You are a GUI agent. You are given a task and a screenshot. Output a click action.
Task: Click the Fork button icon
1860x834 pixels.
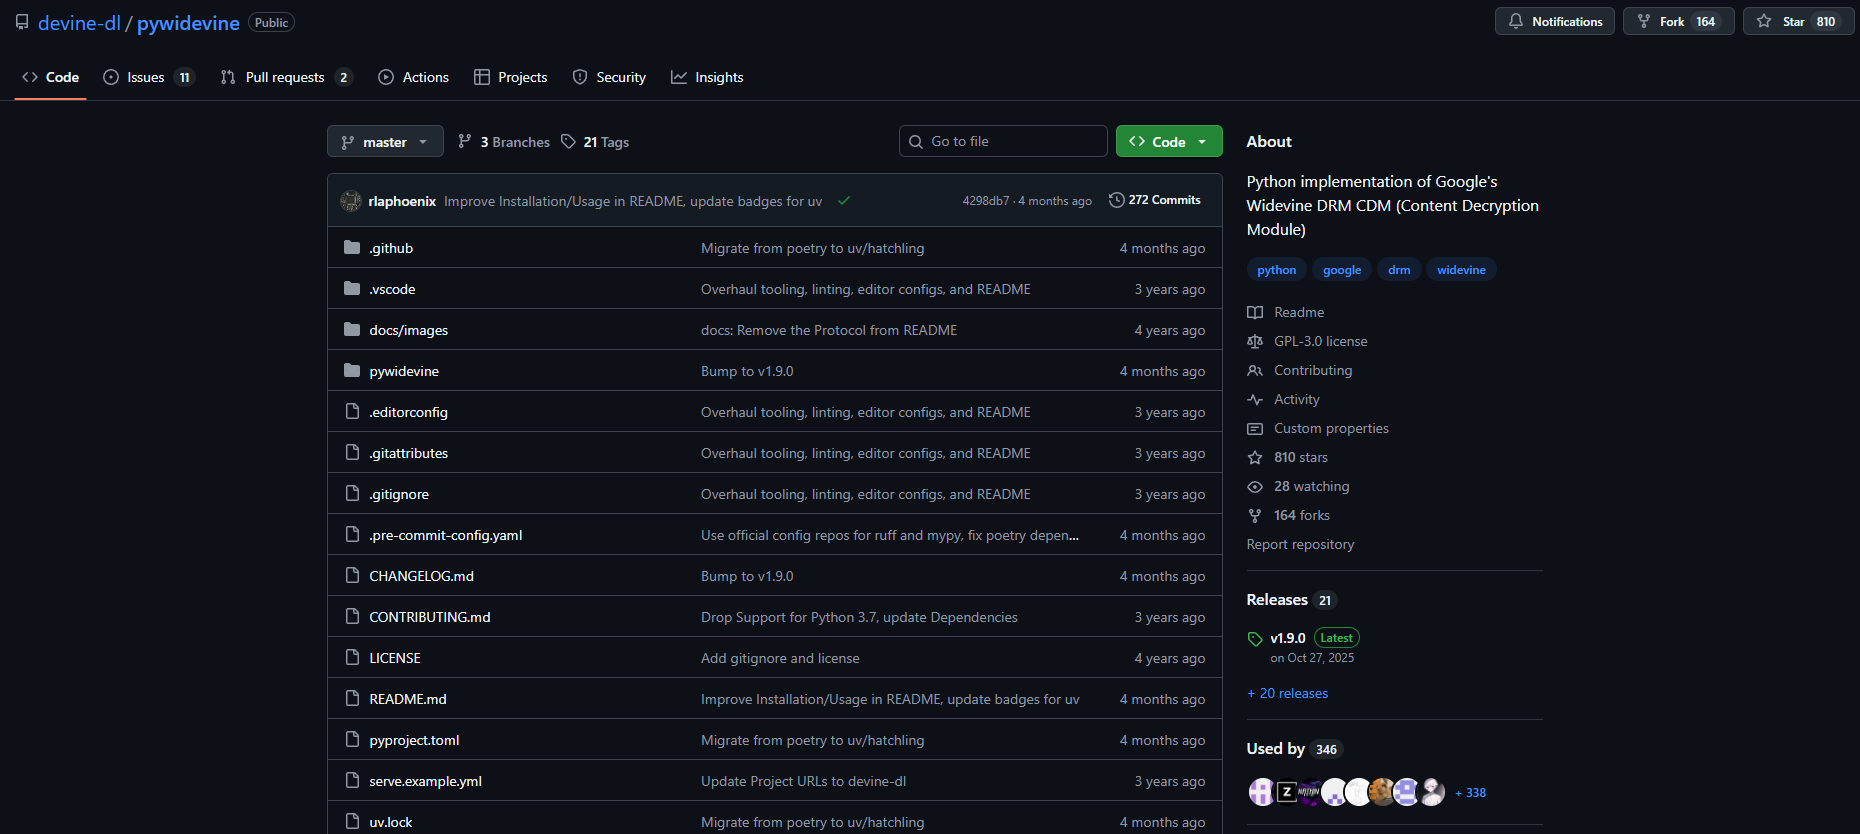pyautogui.click(x=1644, y=21)
